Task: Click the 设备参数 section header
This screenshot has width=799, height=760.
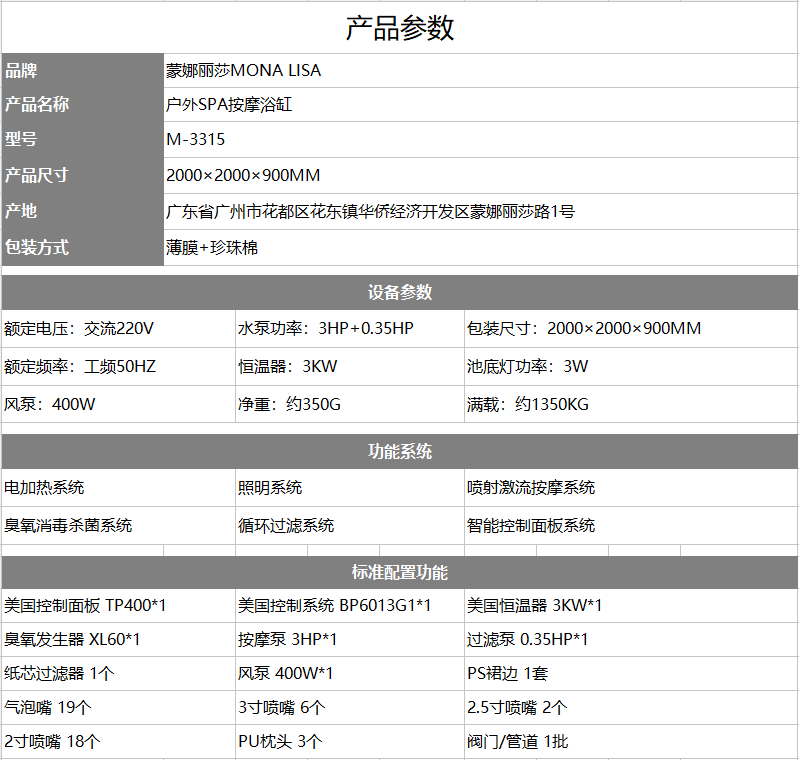Action: [400, 292]
